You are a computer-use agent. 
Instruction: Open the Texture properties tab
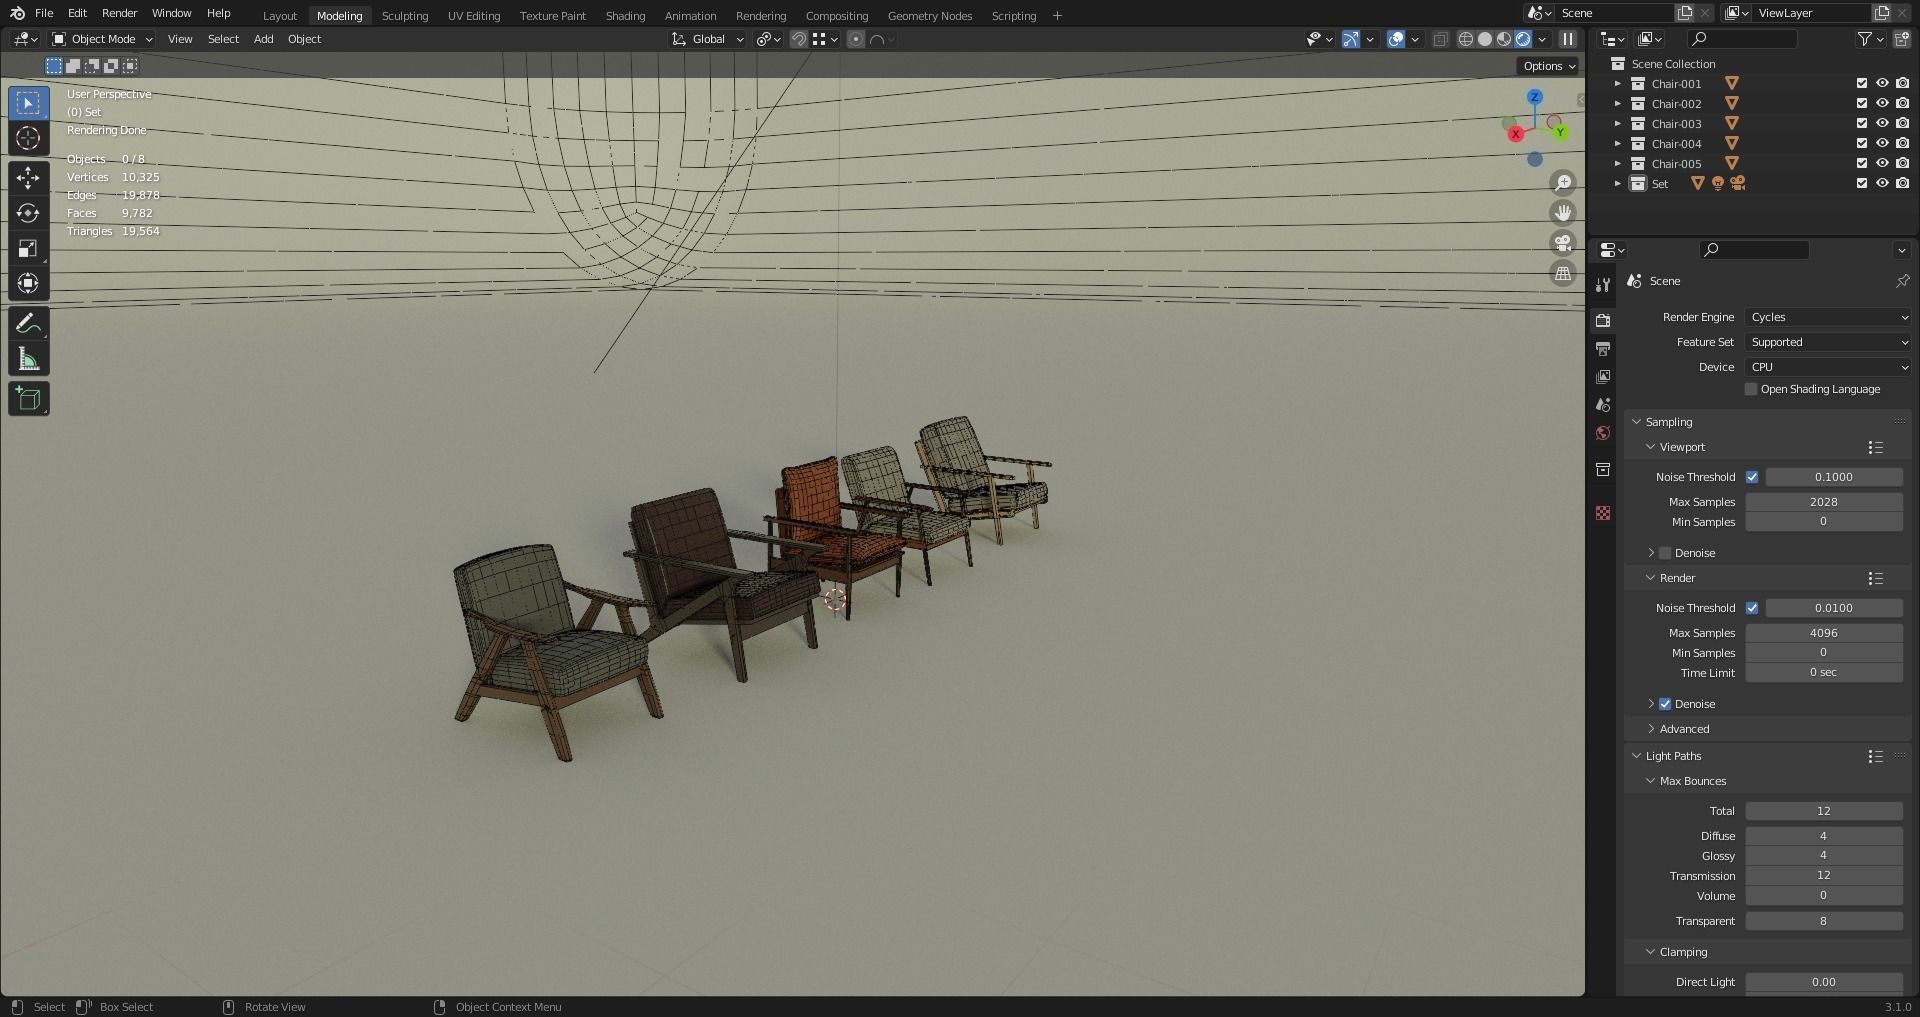1603,513
